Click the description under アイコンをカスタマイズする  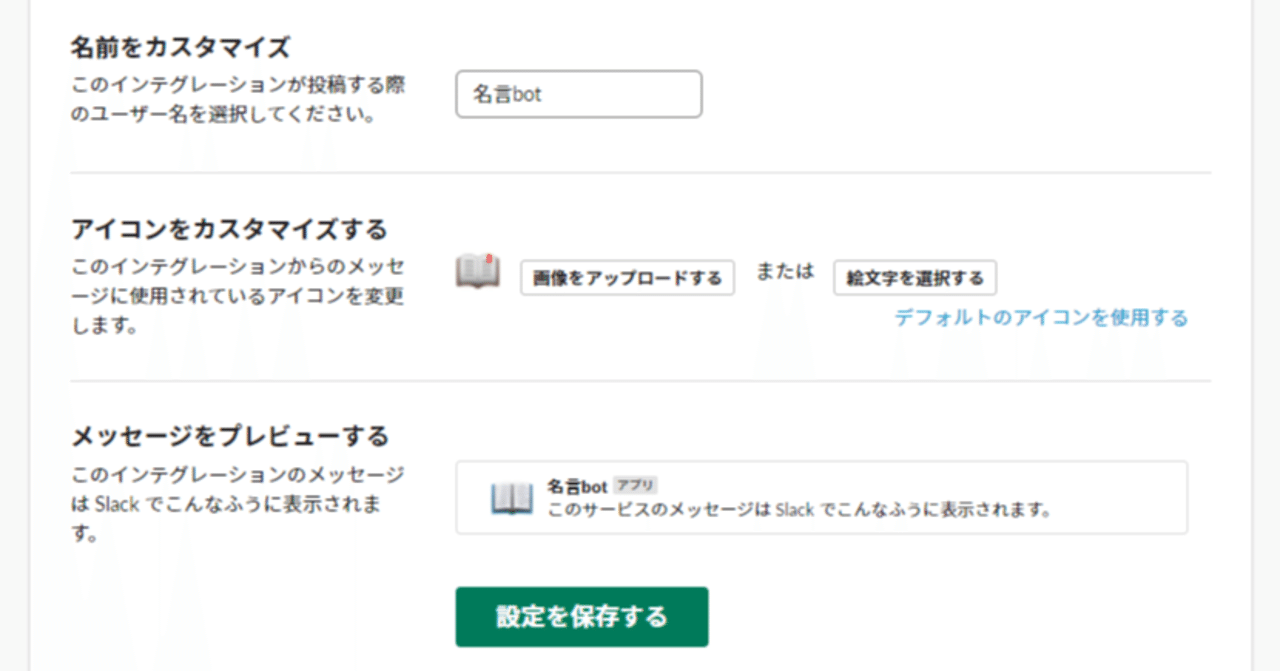(x=238, y=296)
